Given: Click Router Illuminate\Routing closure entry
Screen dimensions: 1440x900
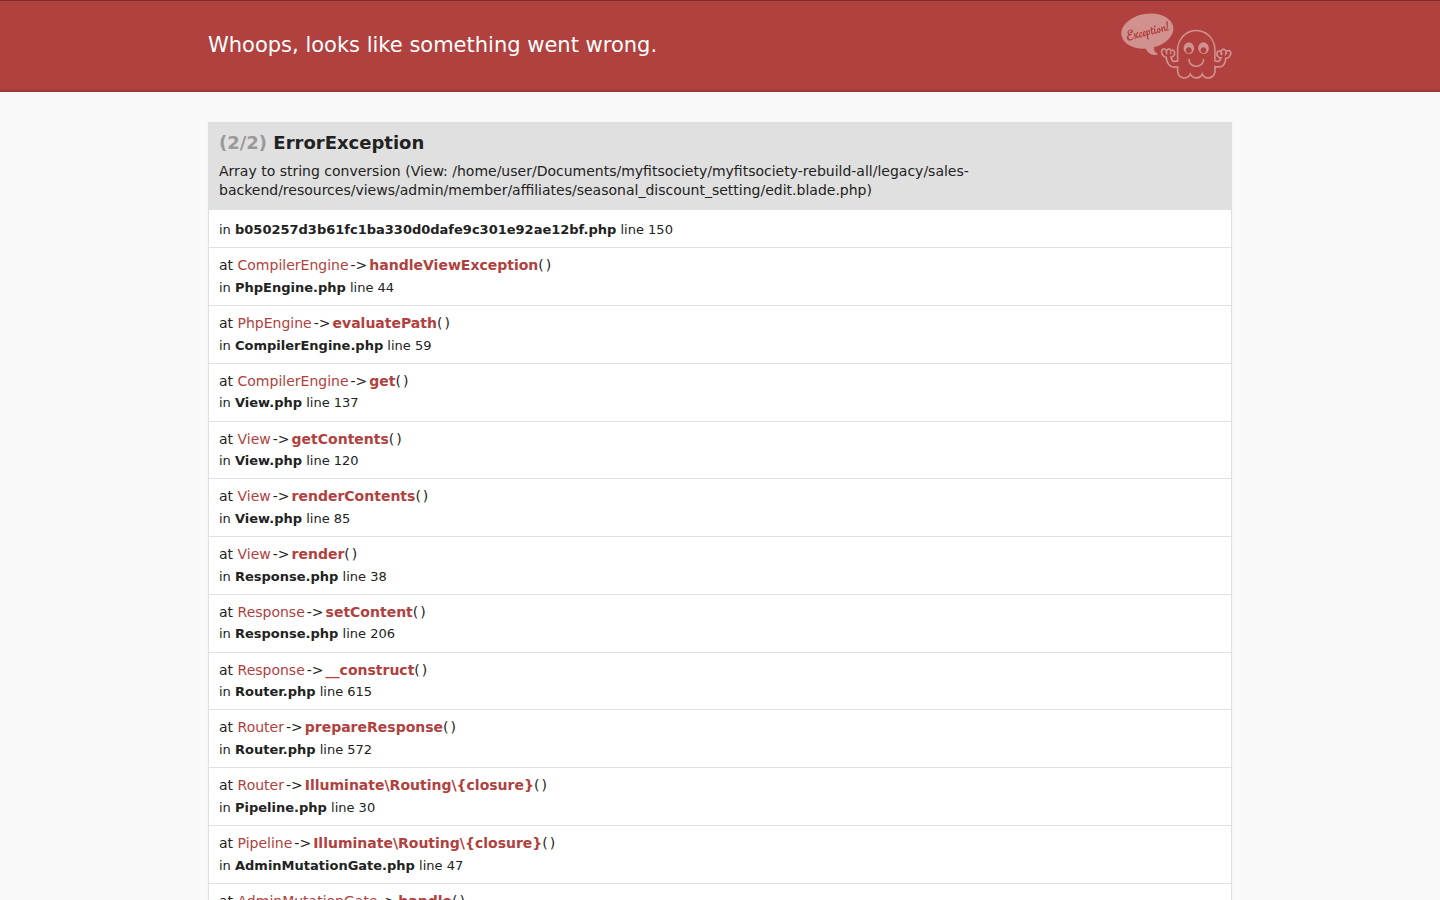Looking at the screenshot, I should pos(419,785).
